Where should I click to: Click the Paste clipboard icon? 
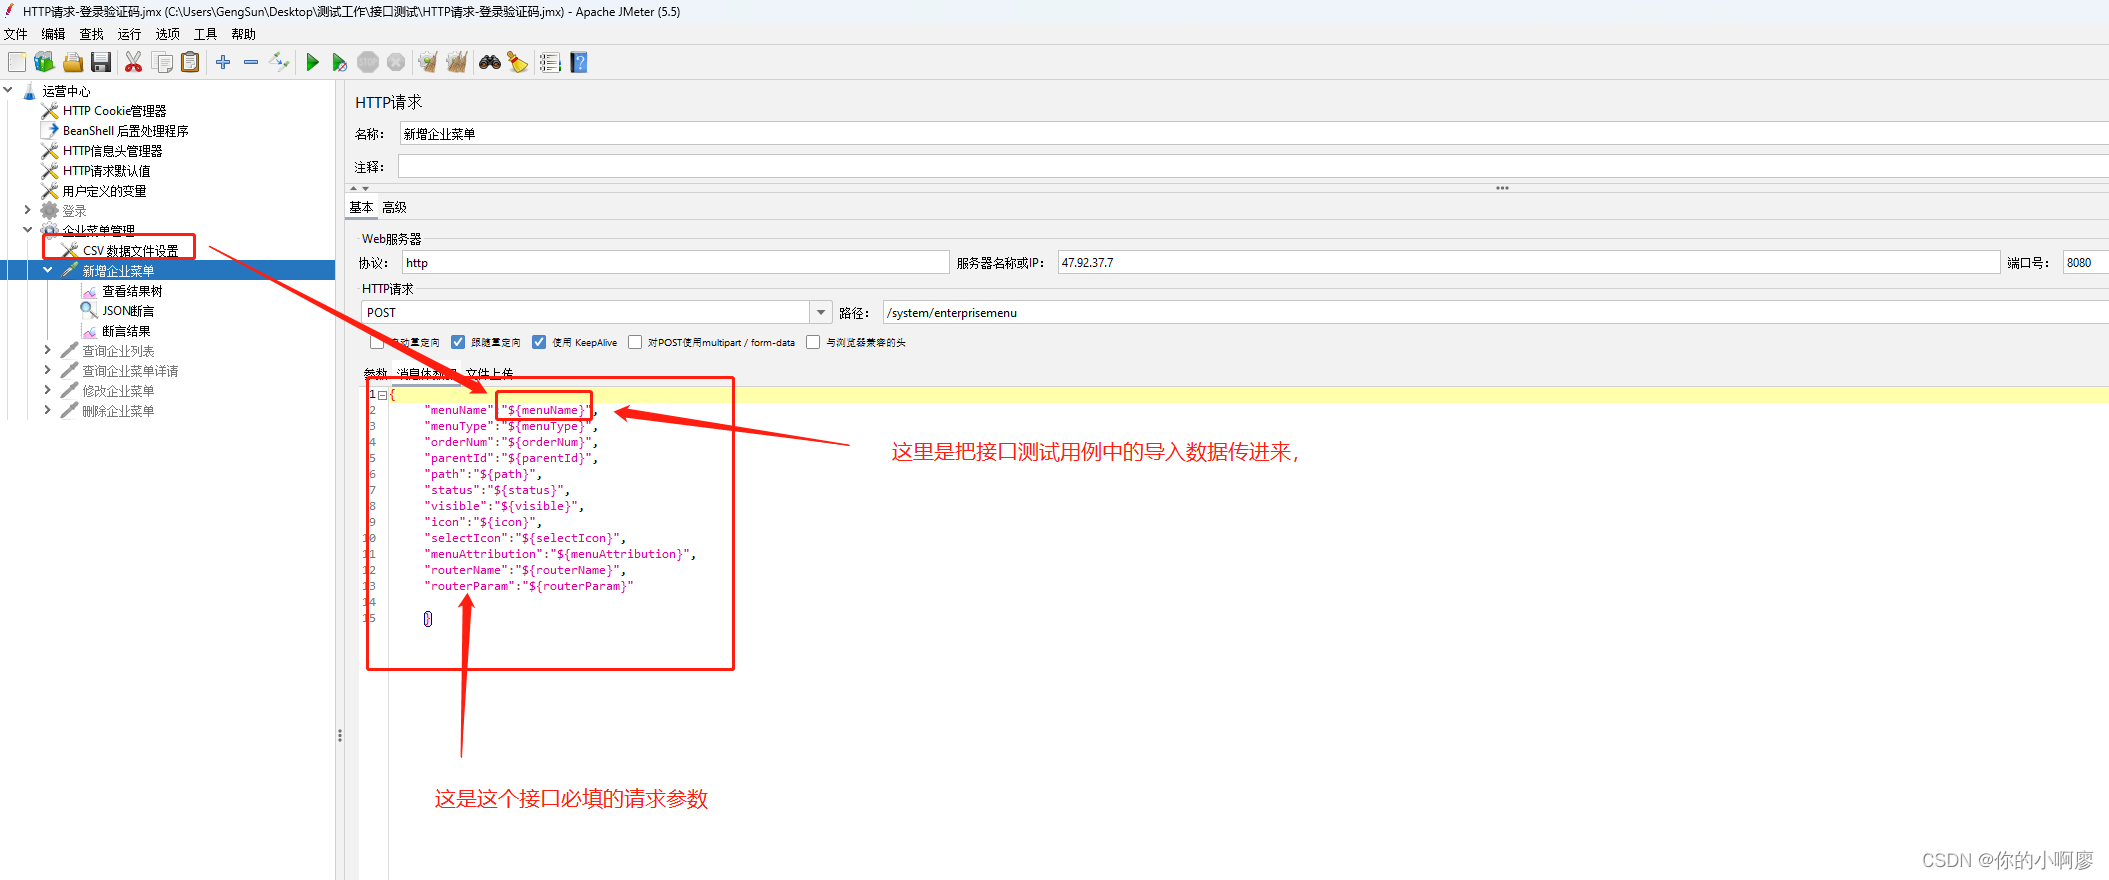190,62
